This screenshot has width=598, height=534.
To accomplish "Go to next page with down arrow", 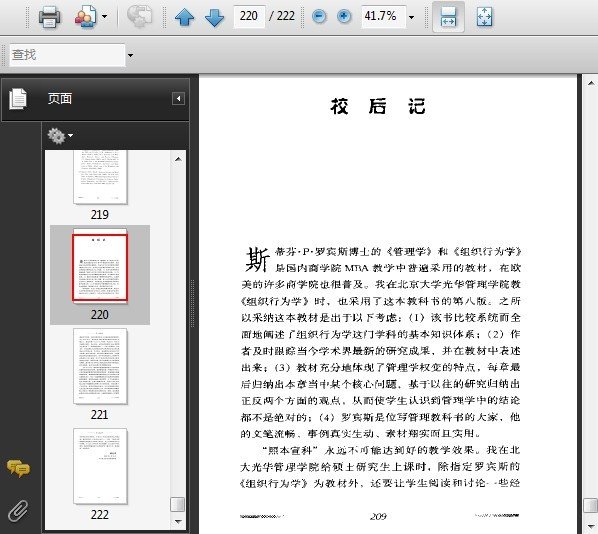I will [214, 17].
